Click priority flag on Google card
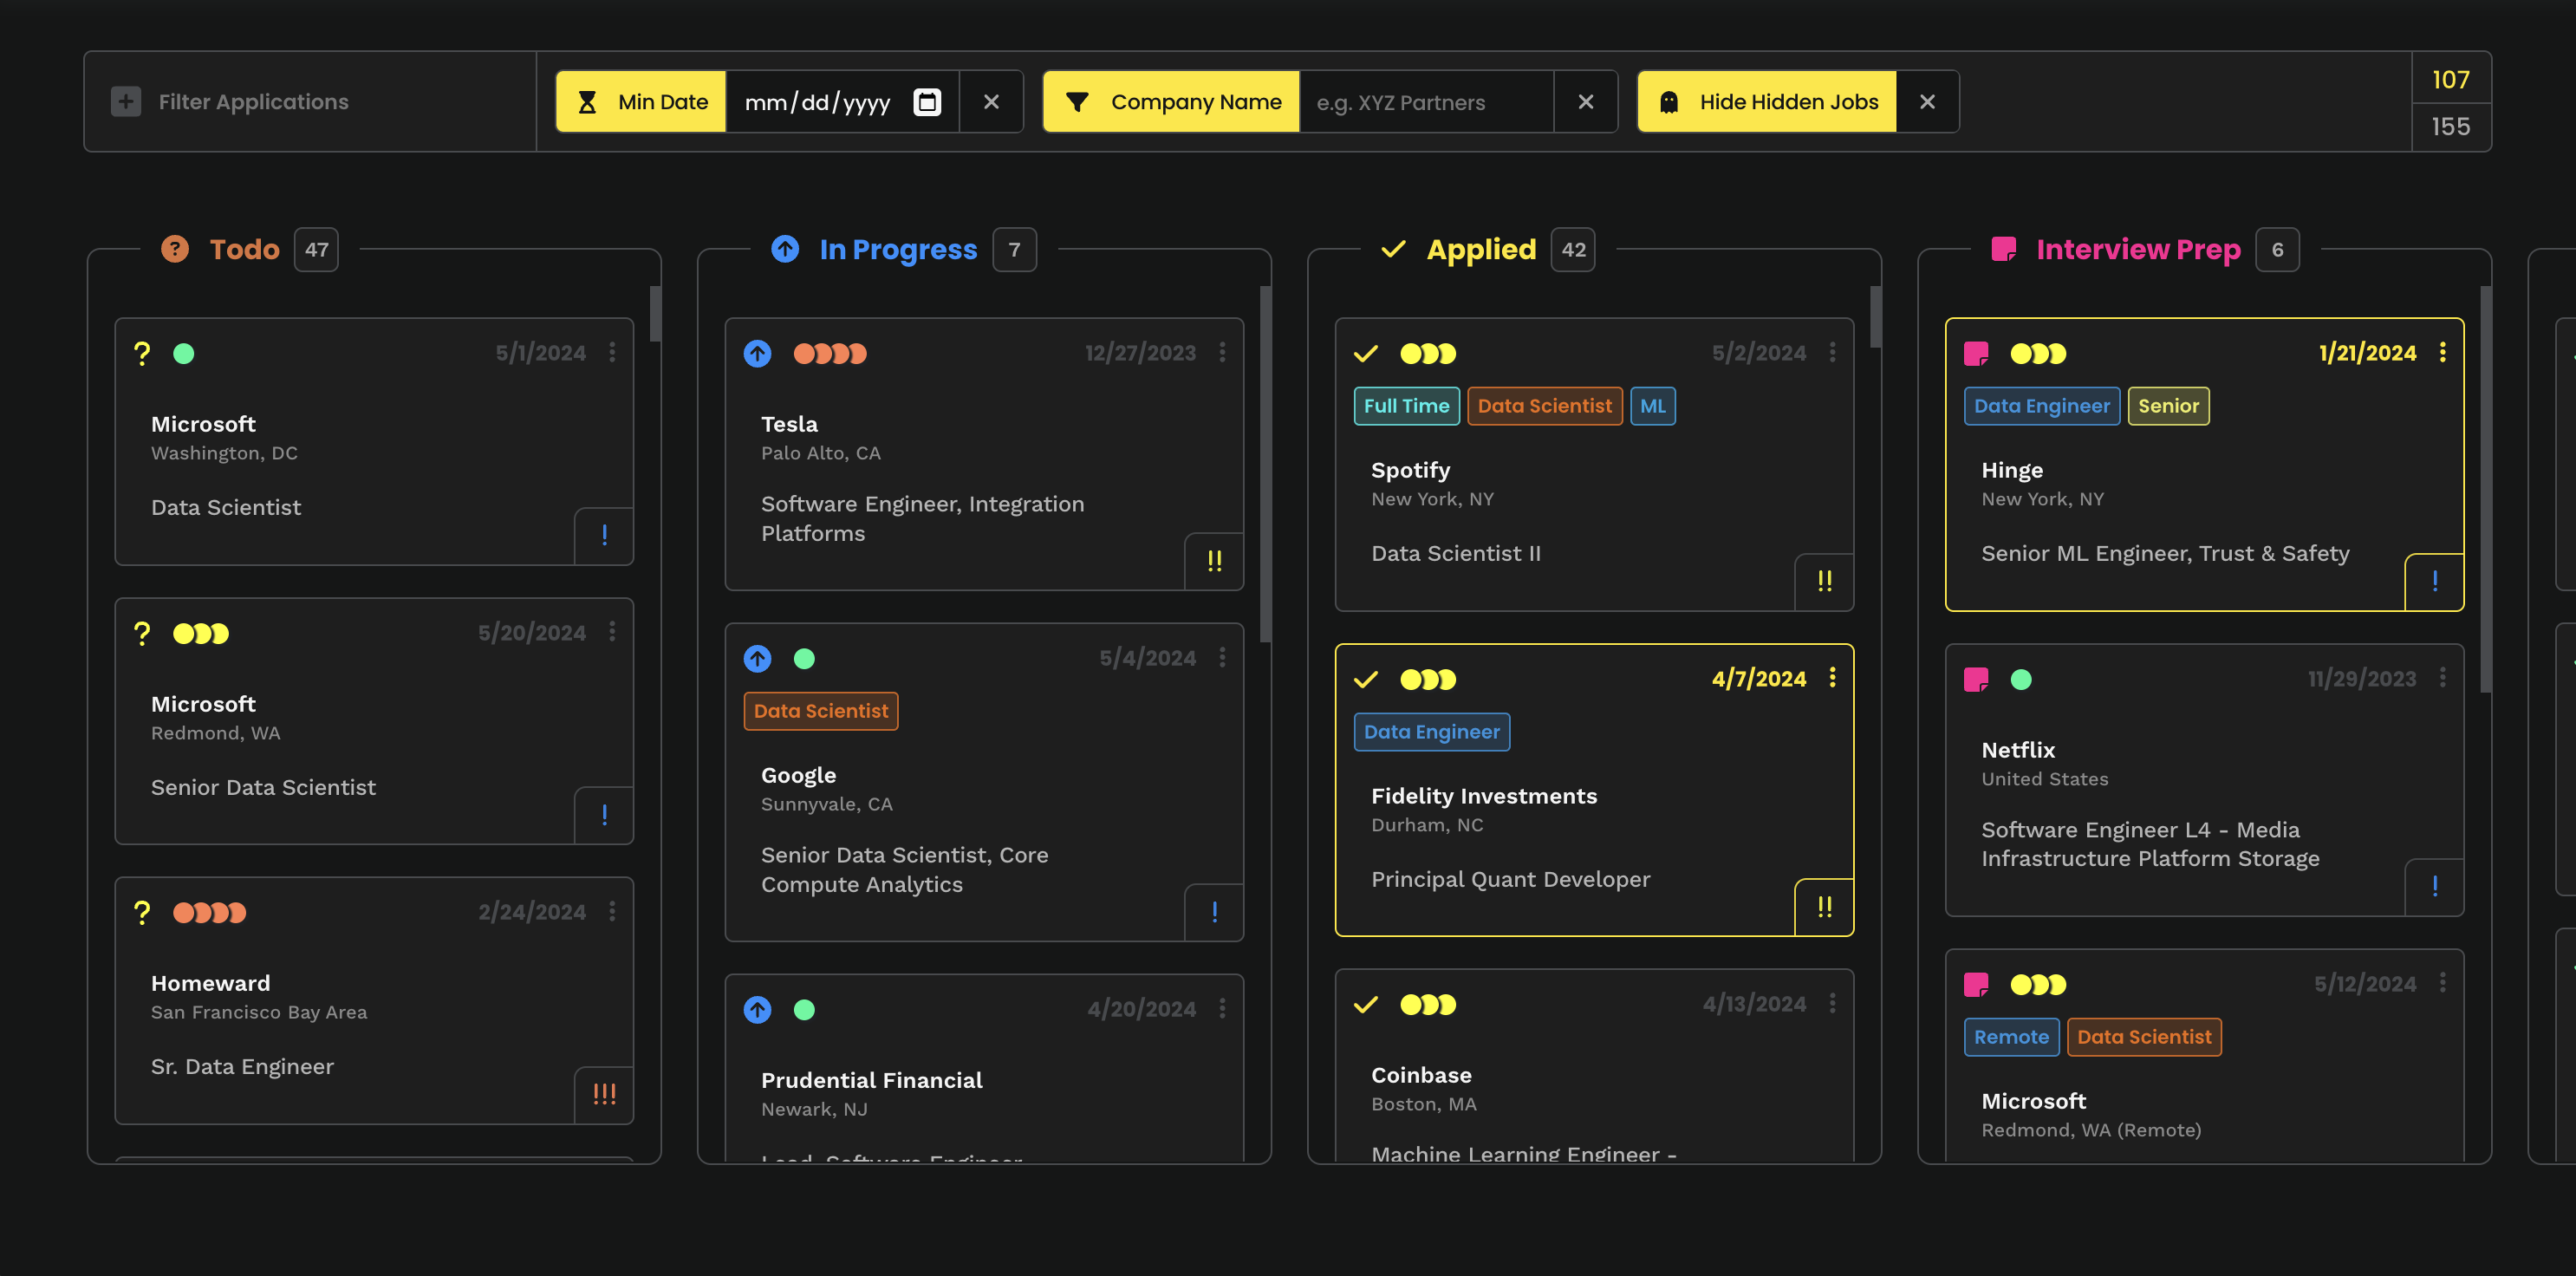Screen dimensions: 2576x1276 coord(1214,912)
